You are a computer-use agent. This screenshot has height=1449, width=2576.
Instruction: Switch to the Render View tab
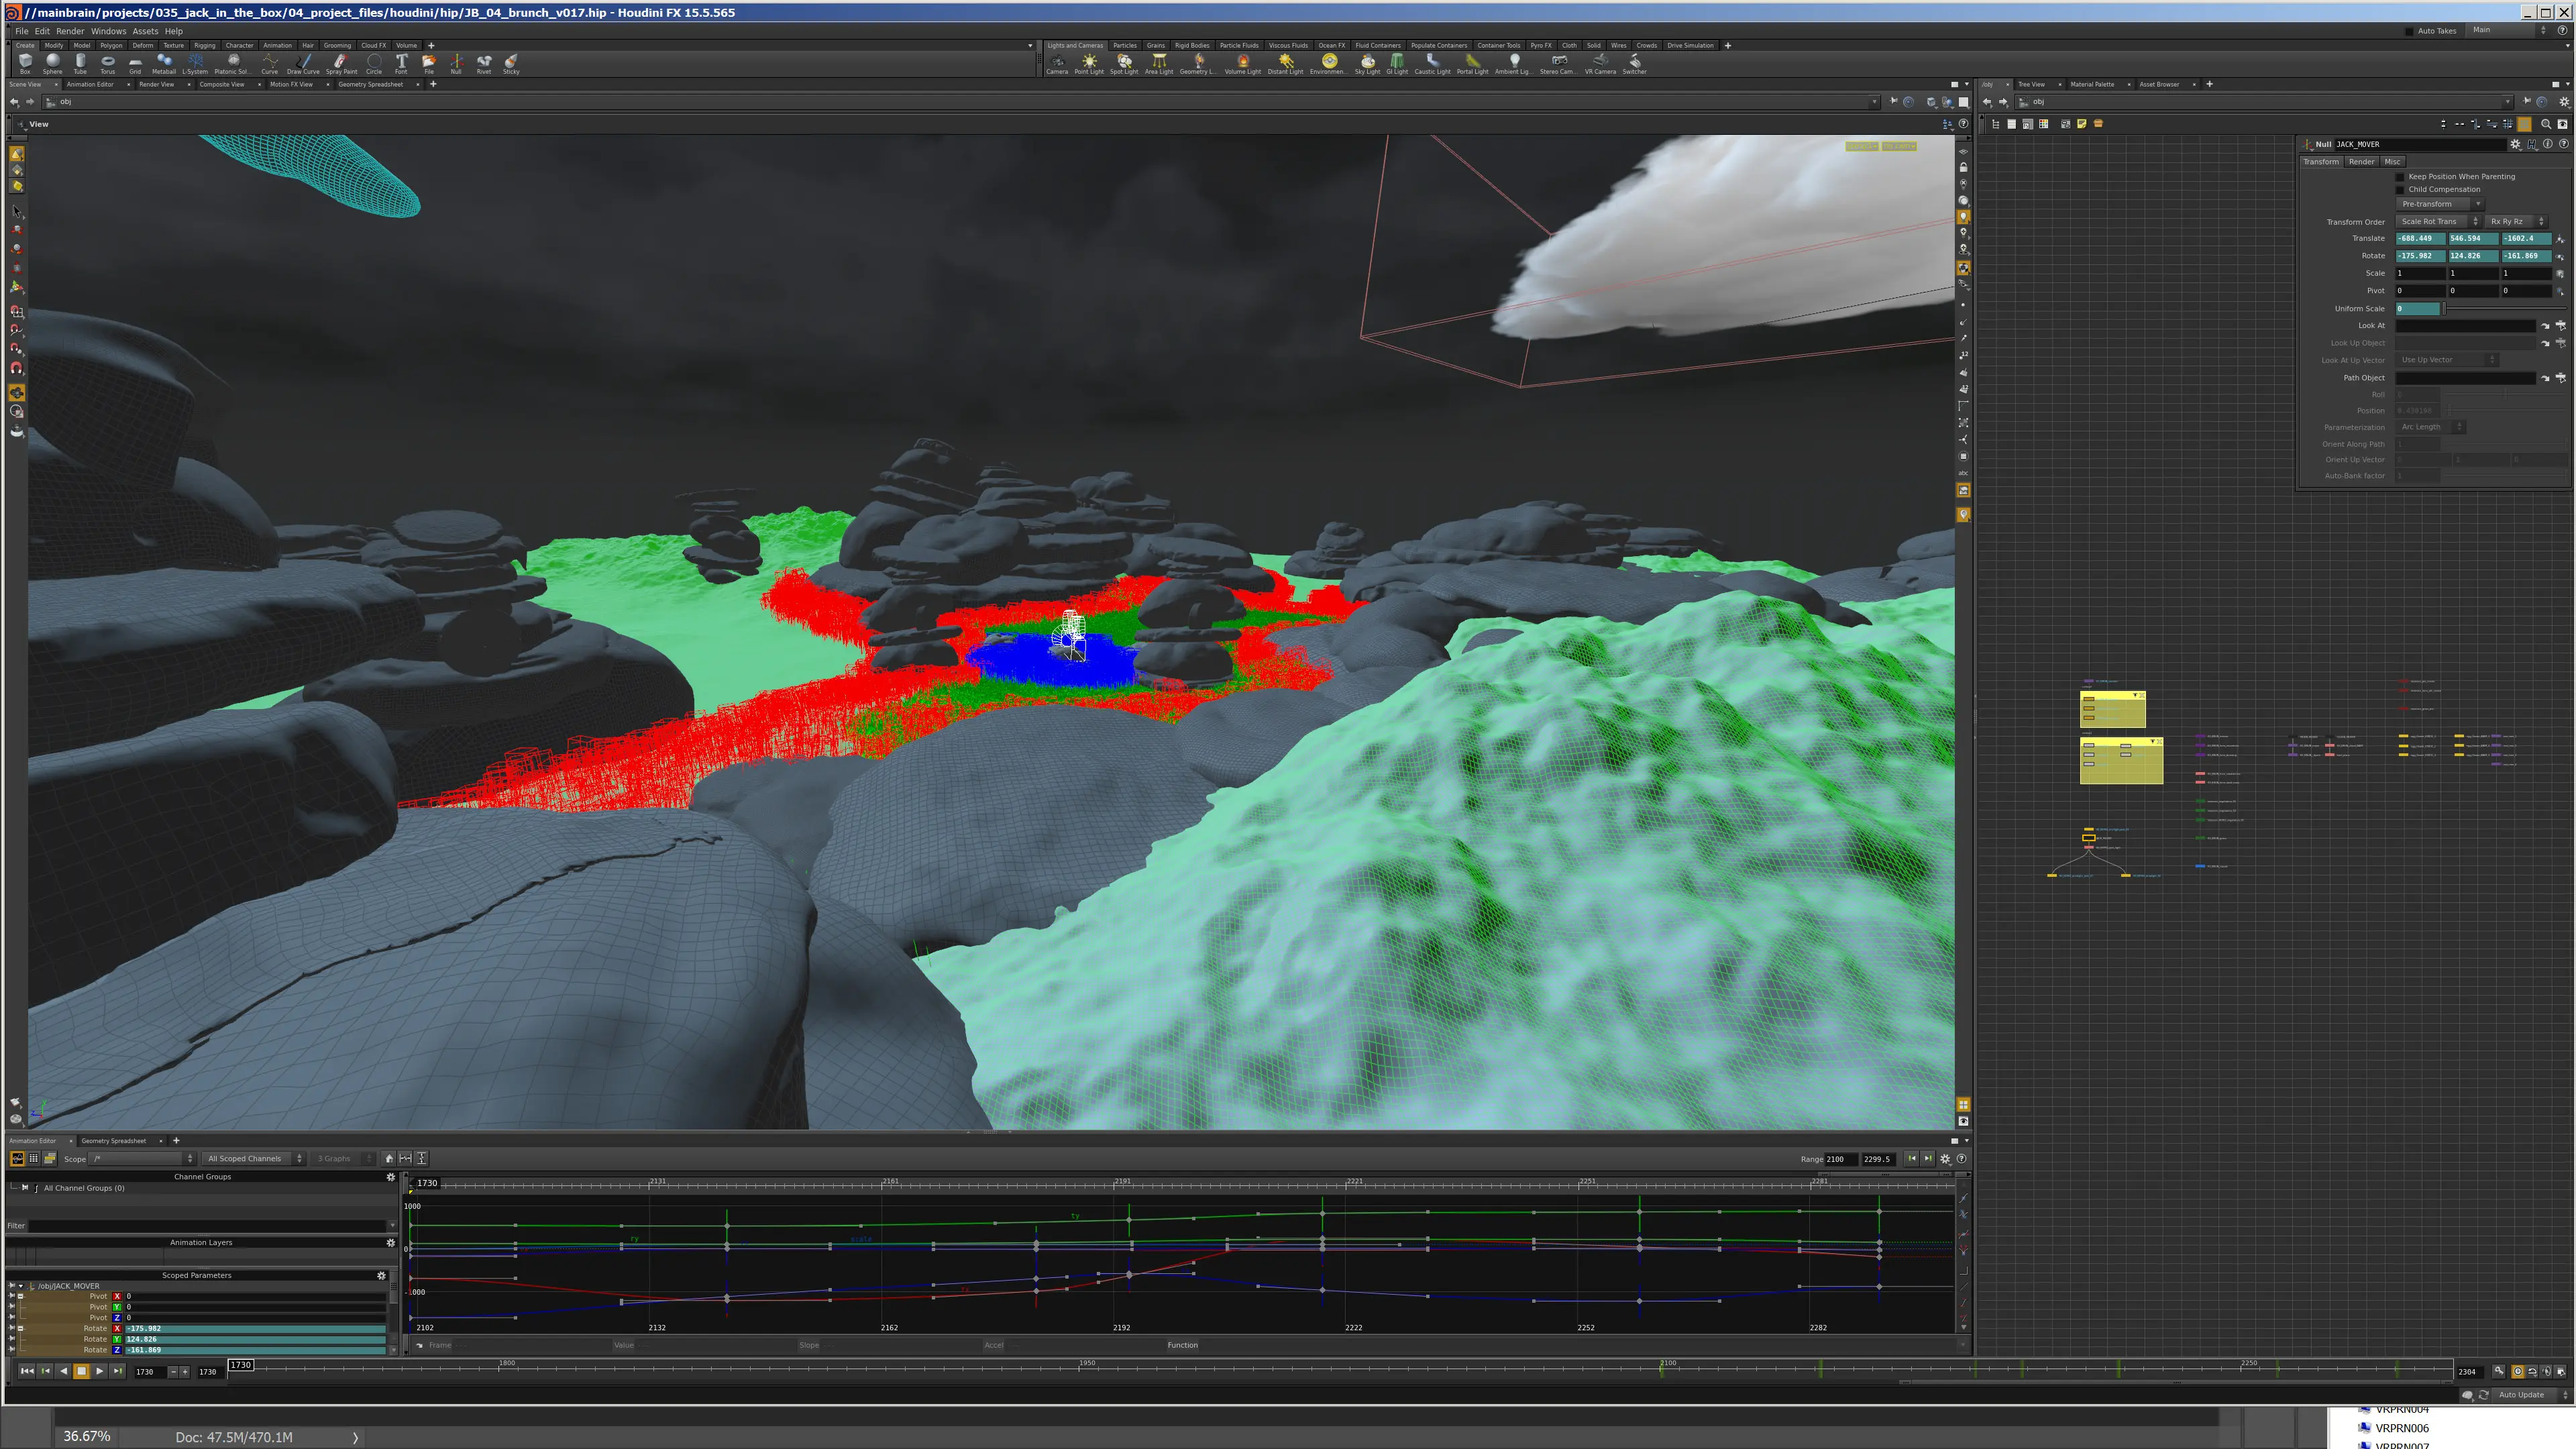point(156,84)
